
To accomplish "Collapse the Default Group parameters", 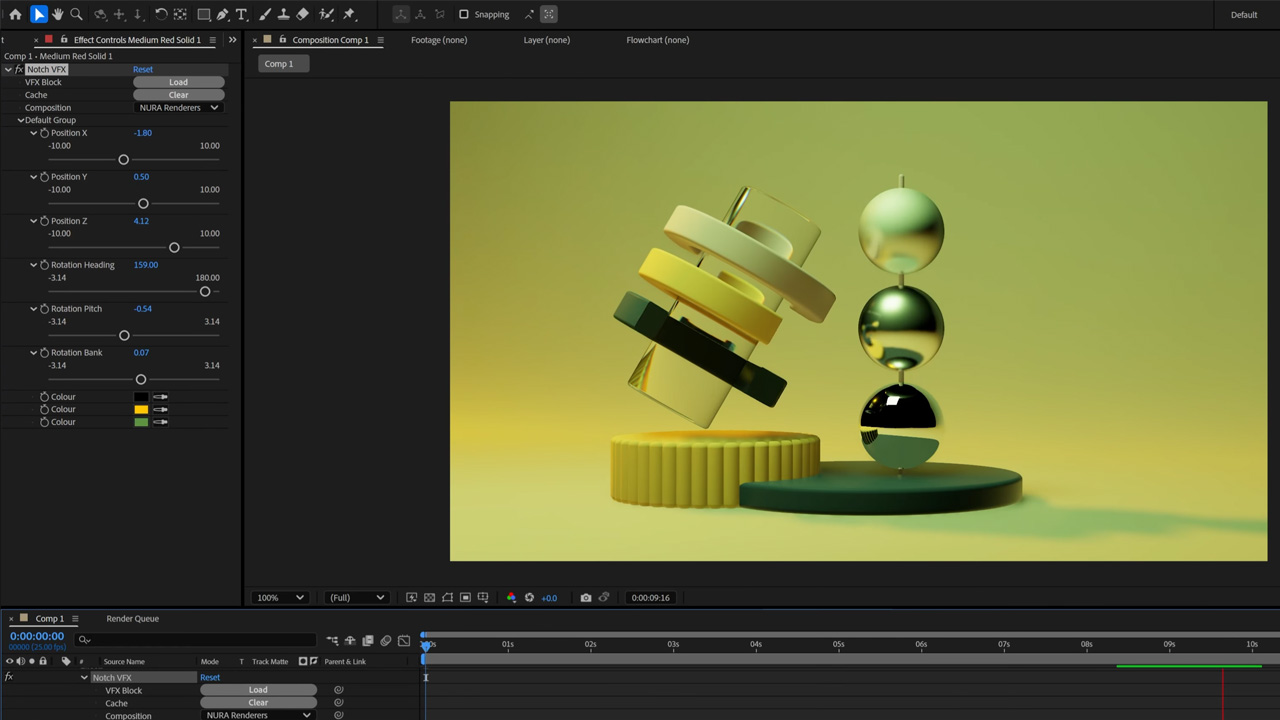I will pyautogui.click(x=20, y=119).
